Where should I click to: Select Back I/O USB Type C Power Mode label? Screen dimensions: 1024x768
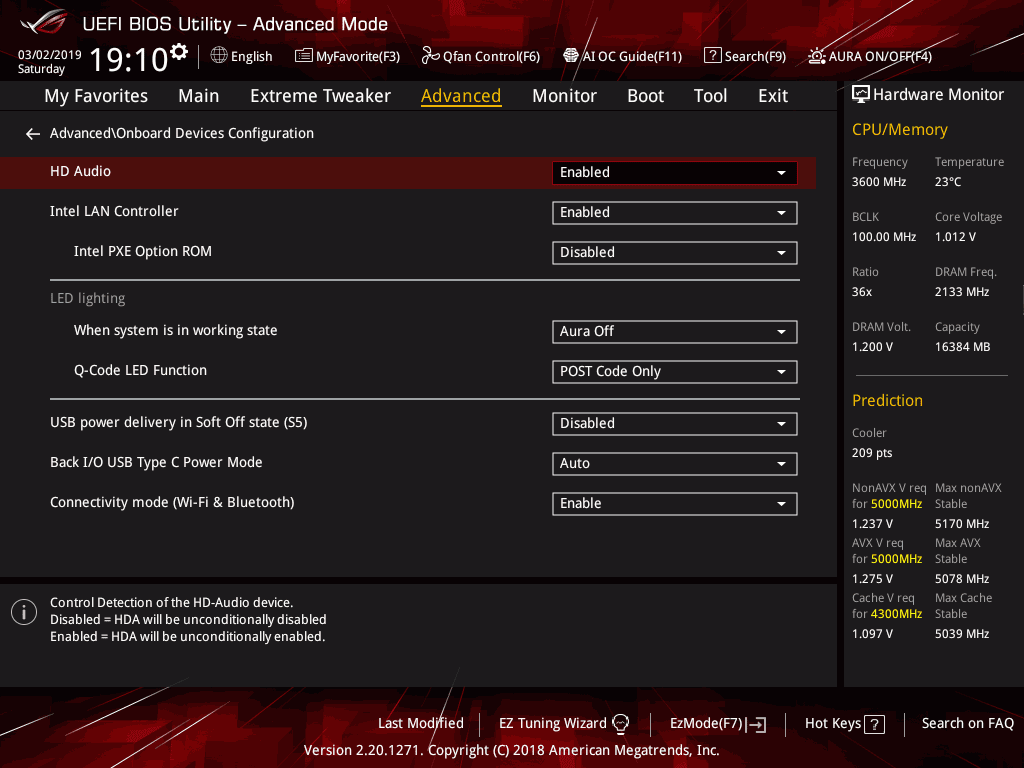point(156,462)
